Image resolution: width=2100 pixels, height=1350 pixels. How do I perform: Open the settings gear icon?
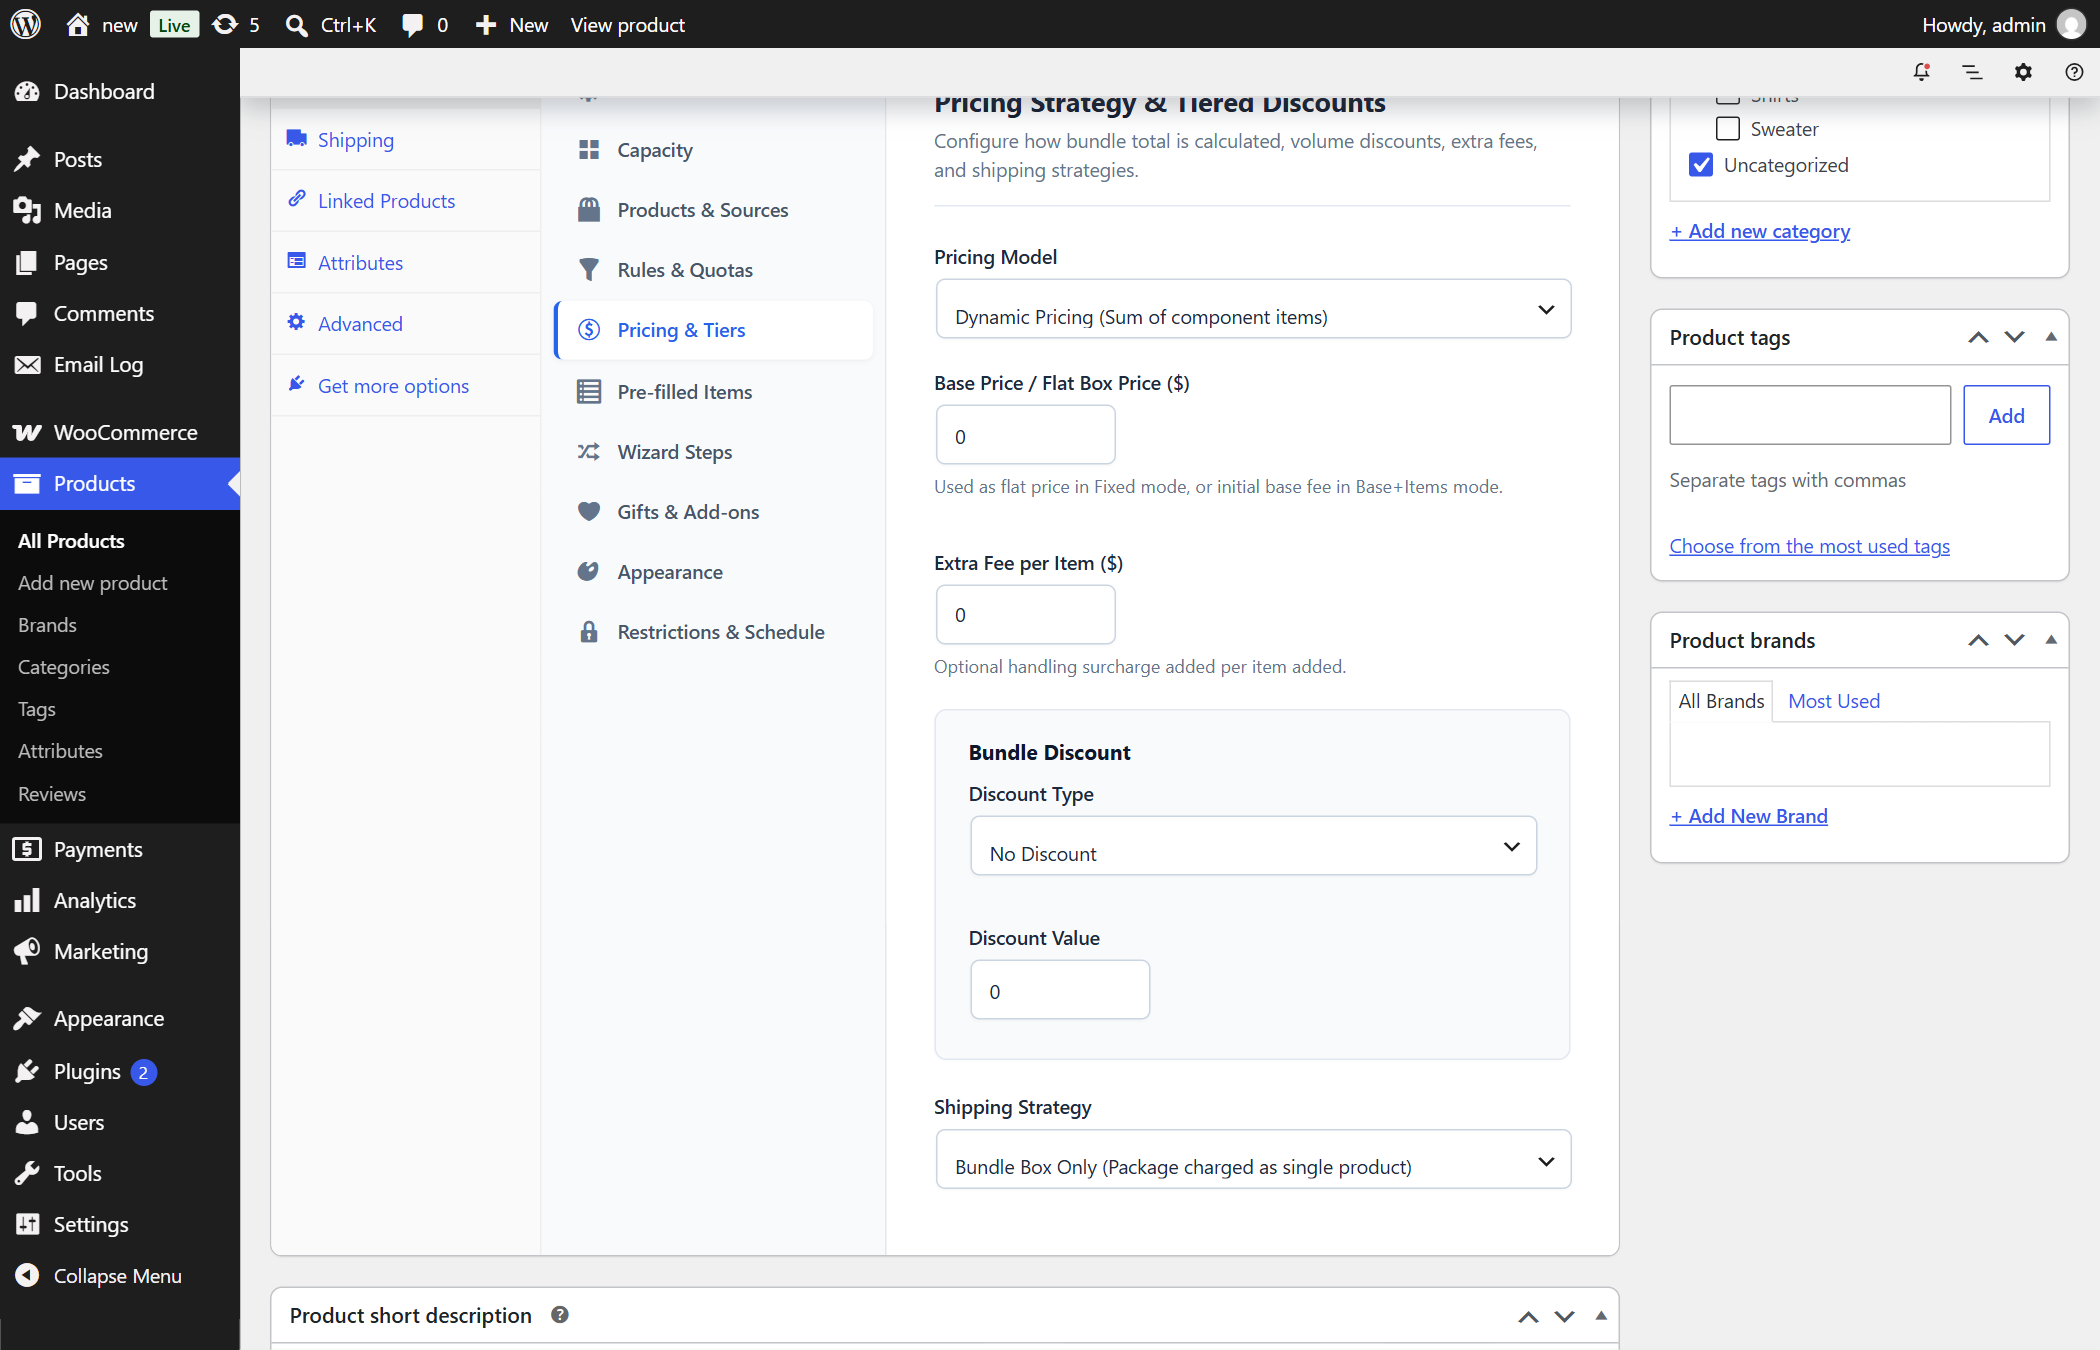(2023, 72)
